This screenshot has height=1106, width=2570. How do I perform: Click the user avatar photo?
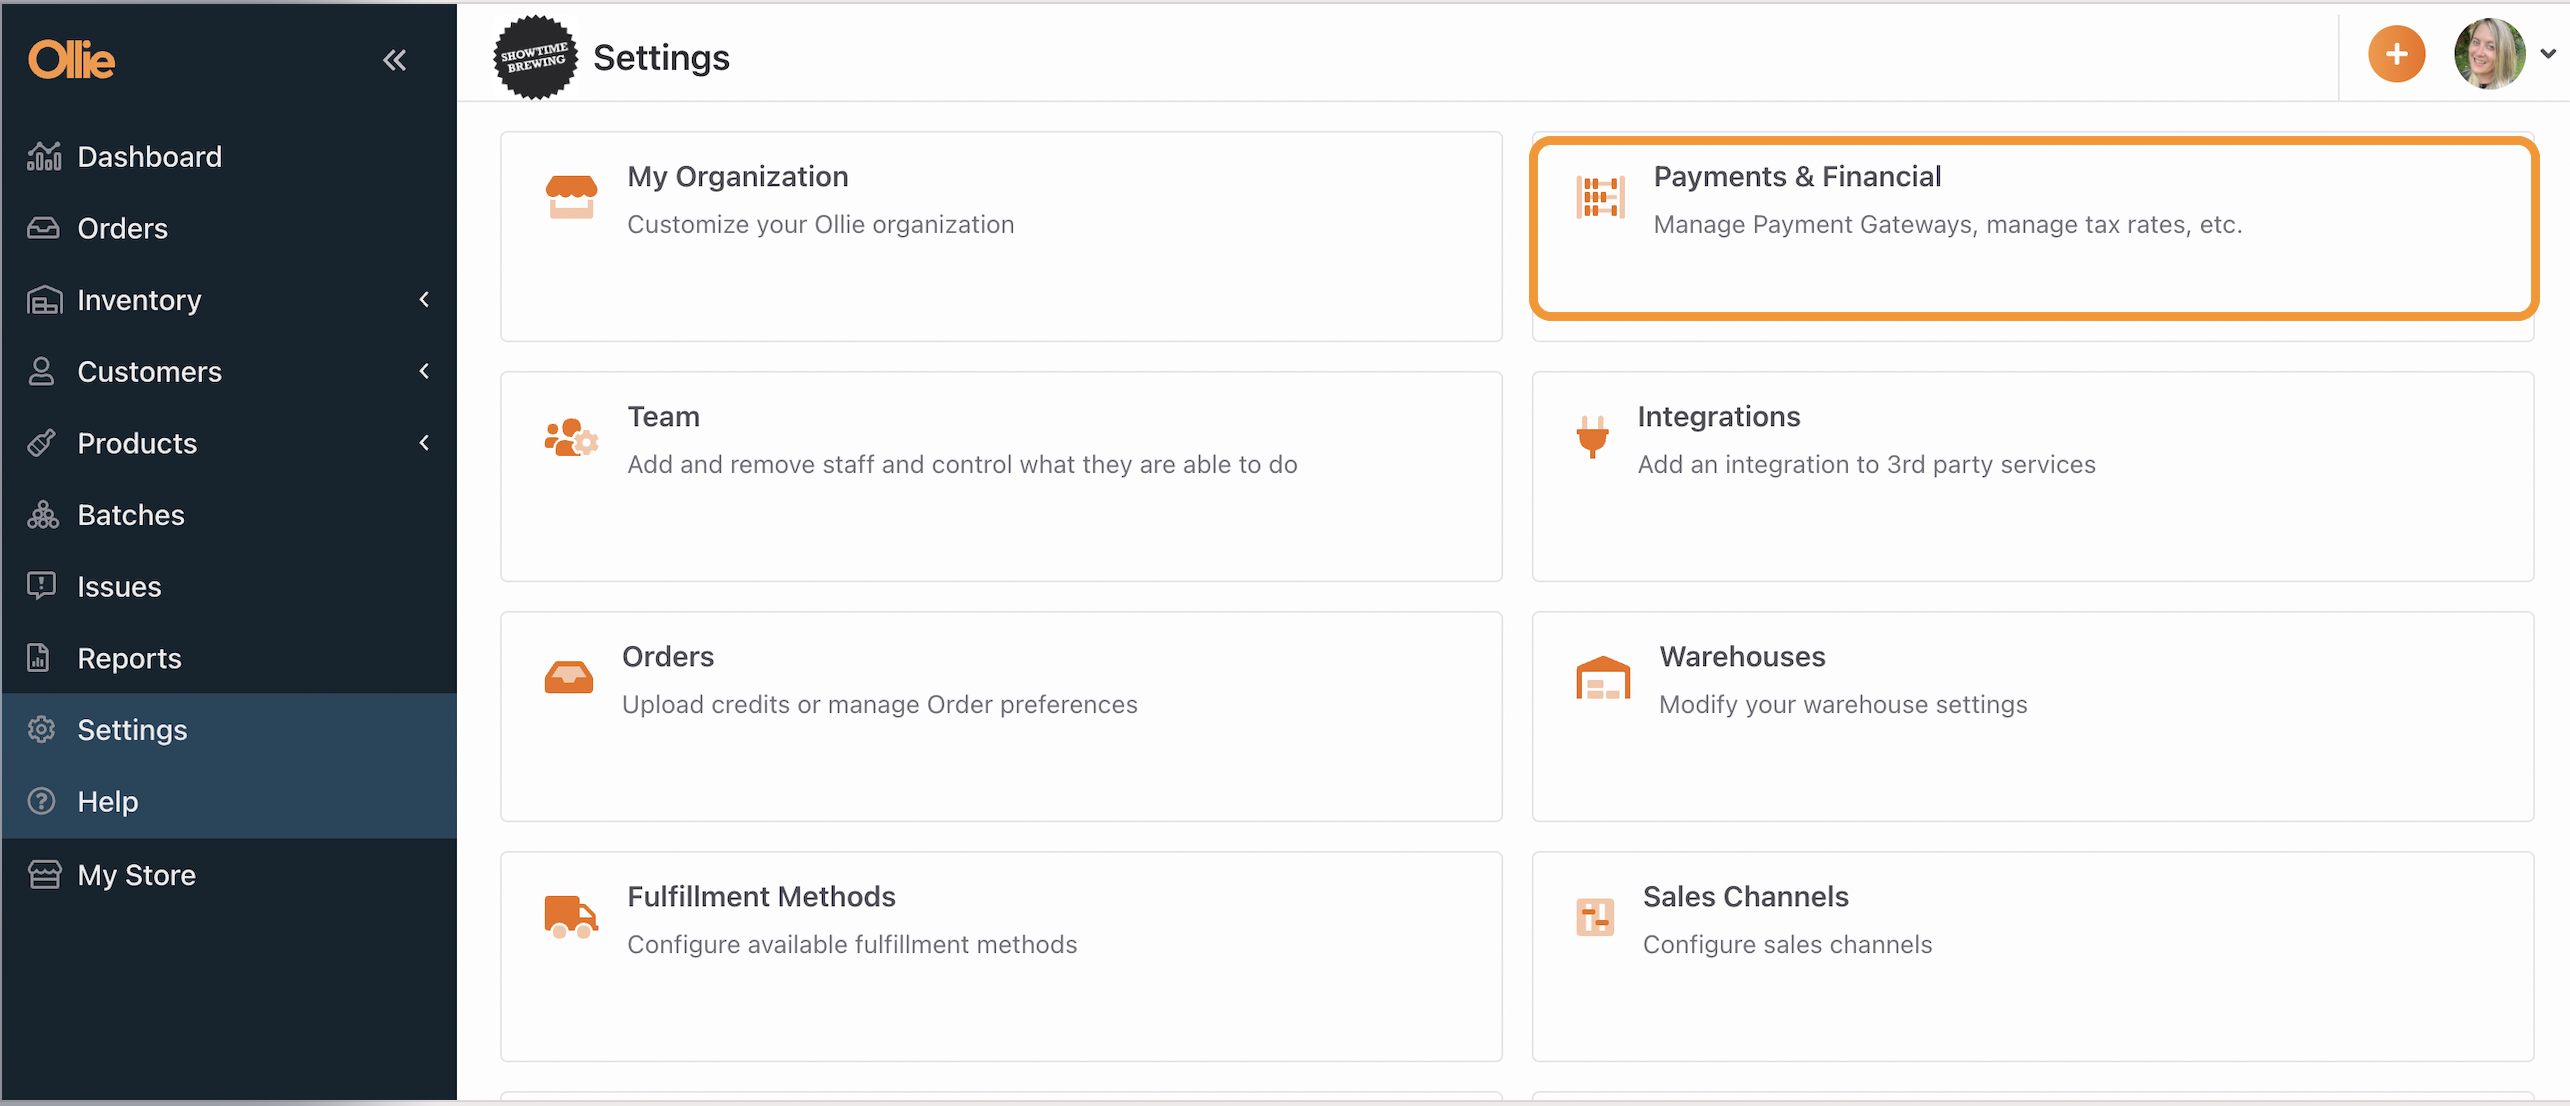tap(2489, 54)
